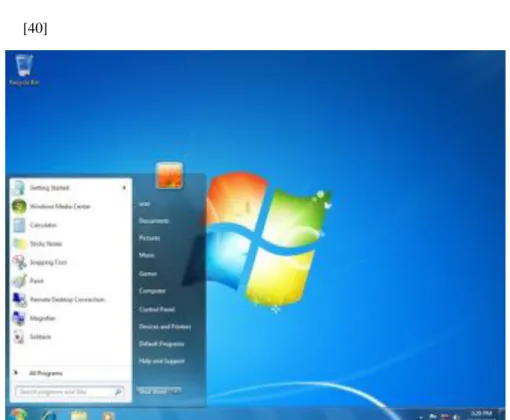Click the magnifier icon in the search box
The image size is (510, 420).
[118, 392]
